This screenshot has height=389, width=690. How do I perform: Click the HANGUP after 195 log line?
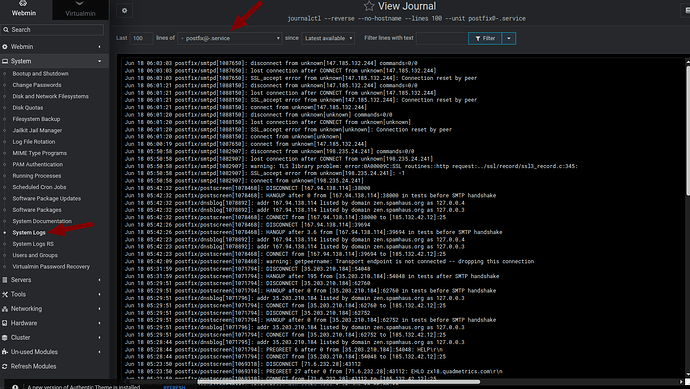pos(312,276)
